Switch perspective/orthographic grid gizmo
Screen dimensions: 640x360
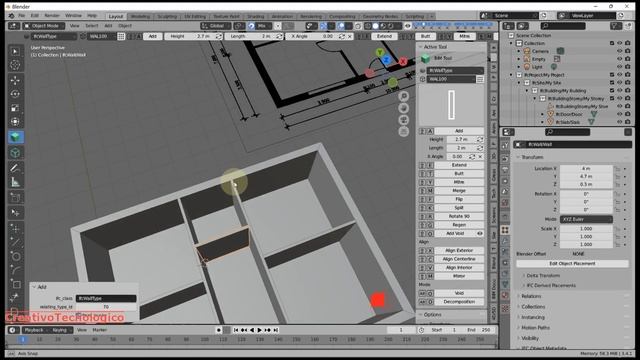pos(404,131)
